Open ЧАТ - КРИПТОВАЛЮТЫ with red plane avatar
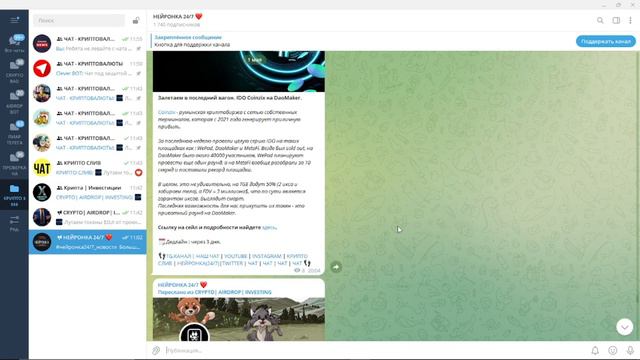This screenshot has height=360, width=640. [x=87, y=68]
